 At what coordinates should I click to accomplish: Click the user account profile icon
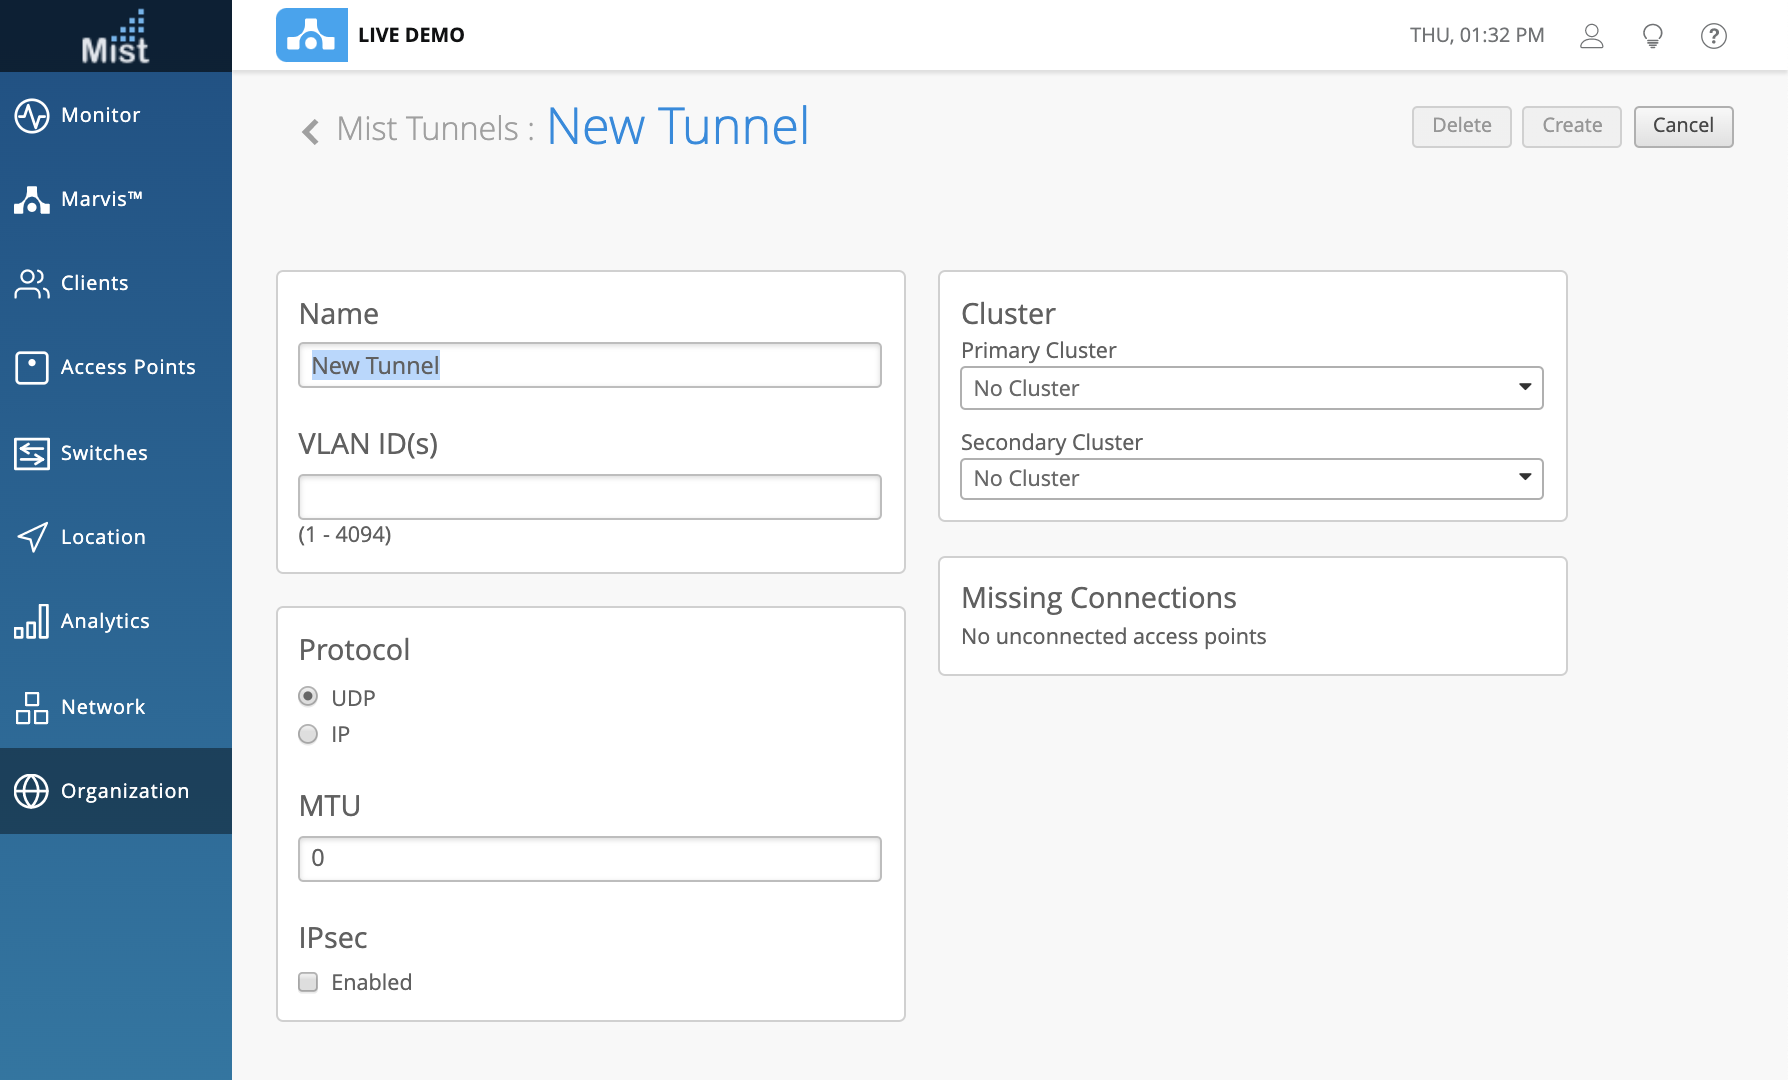1591,36
